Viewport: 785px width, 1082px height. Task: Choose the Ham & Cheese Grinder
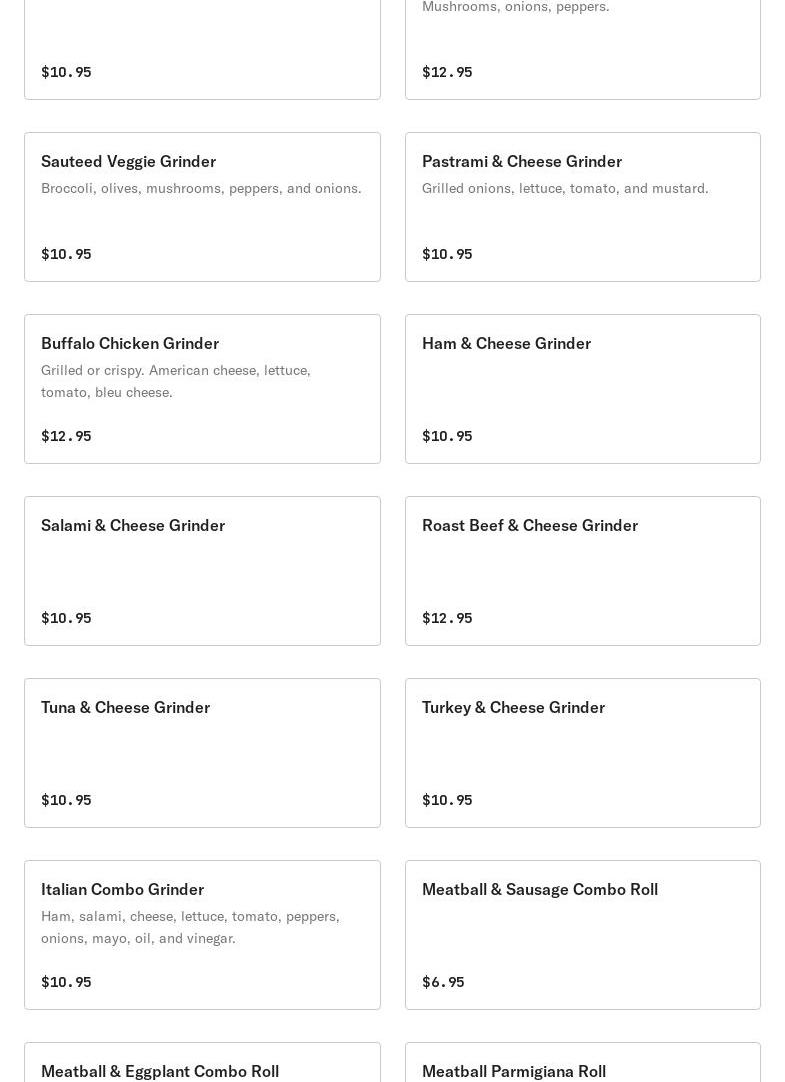506,343
